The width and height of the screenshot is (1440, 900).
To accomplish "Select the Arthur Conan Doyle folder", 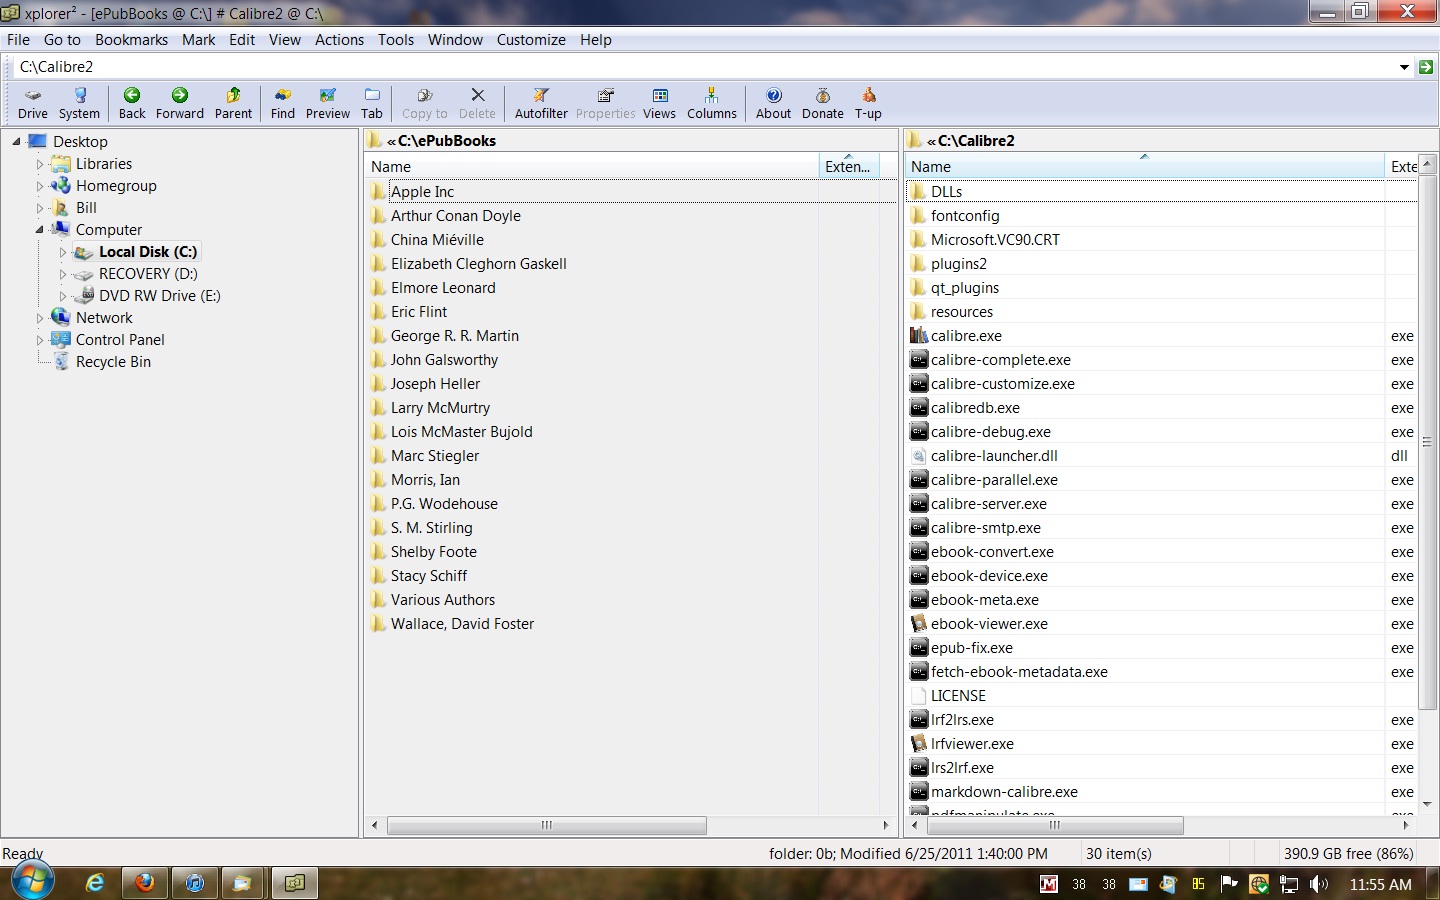I will tap(455, 216).
